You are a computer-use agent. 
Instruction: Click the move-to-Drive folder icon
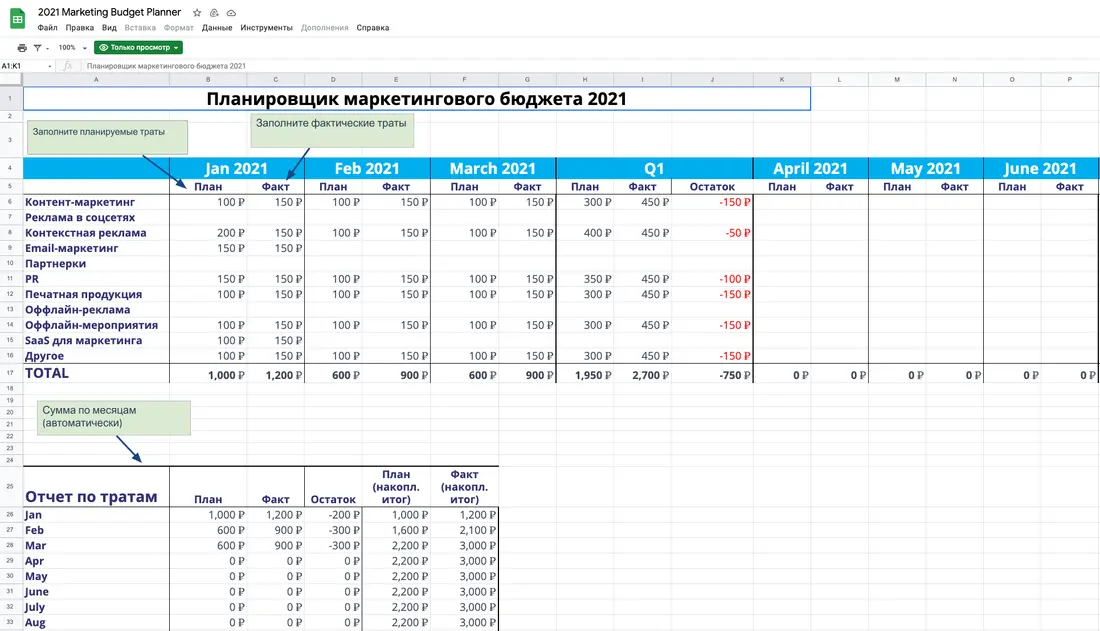(x=214, y=13)
